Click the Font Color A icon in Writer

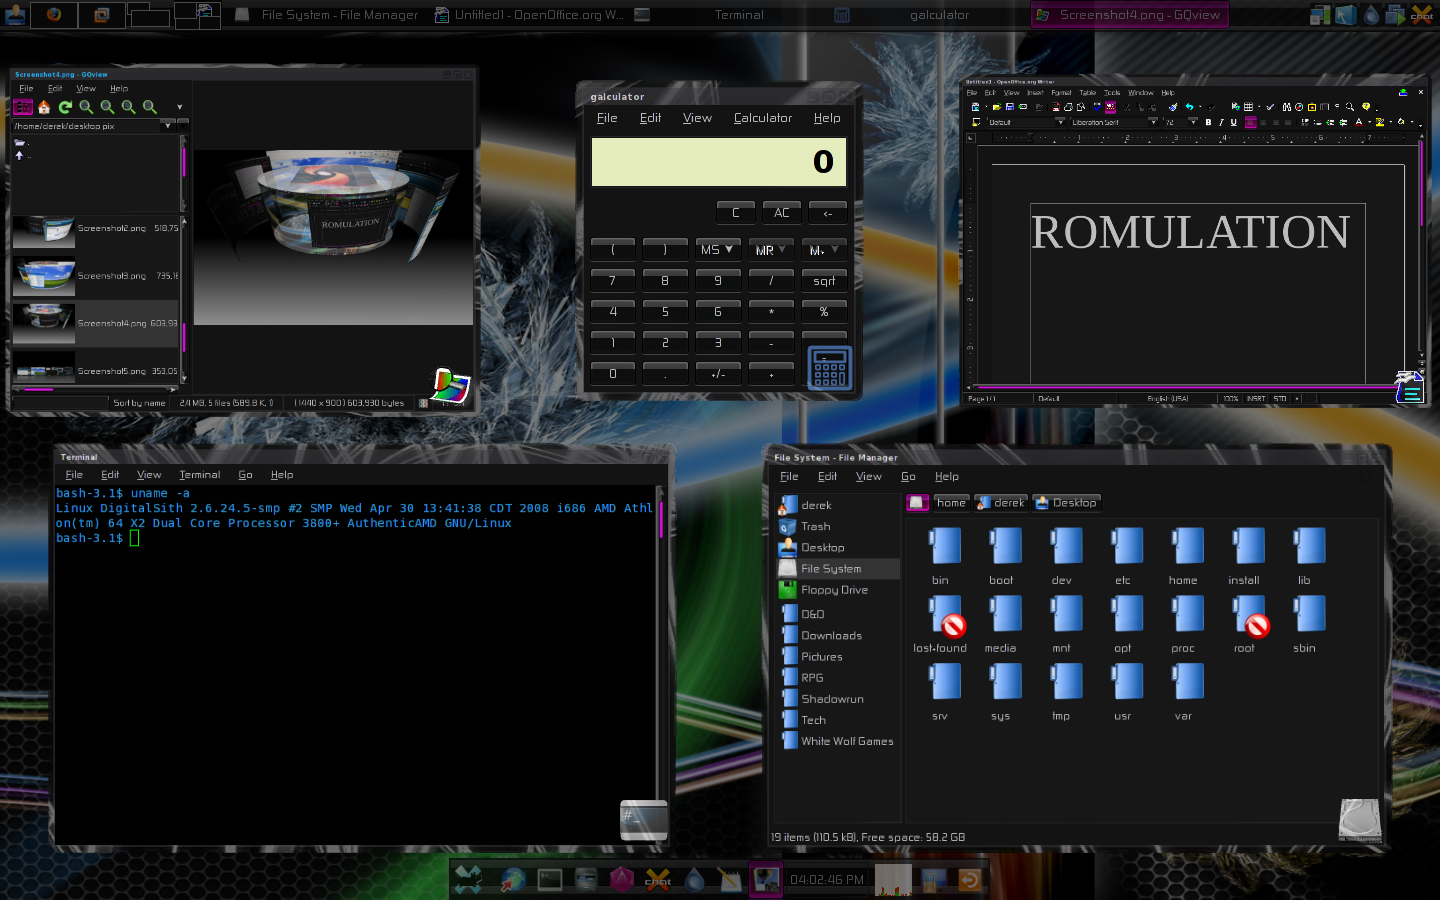point(1359,122)
